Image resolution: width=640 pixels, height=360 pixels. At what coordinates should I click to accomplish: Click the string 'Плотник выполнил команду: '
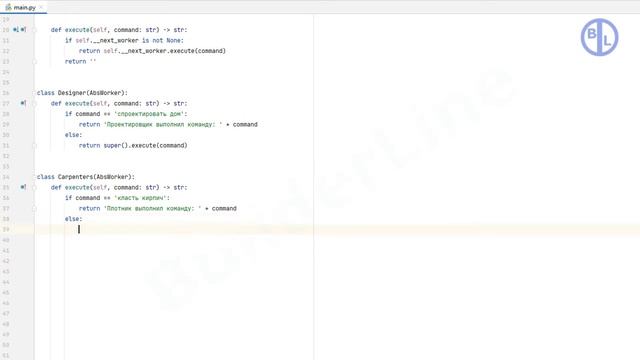[x=152, y=209]
